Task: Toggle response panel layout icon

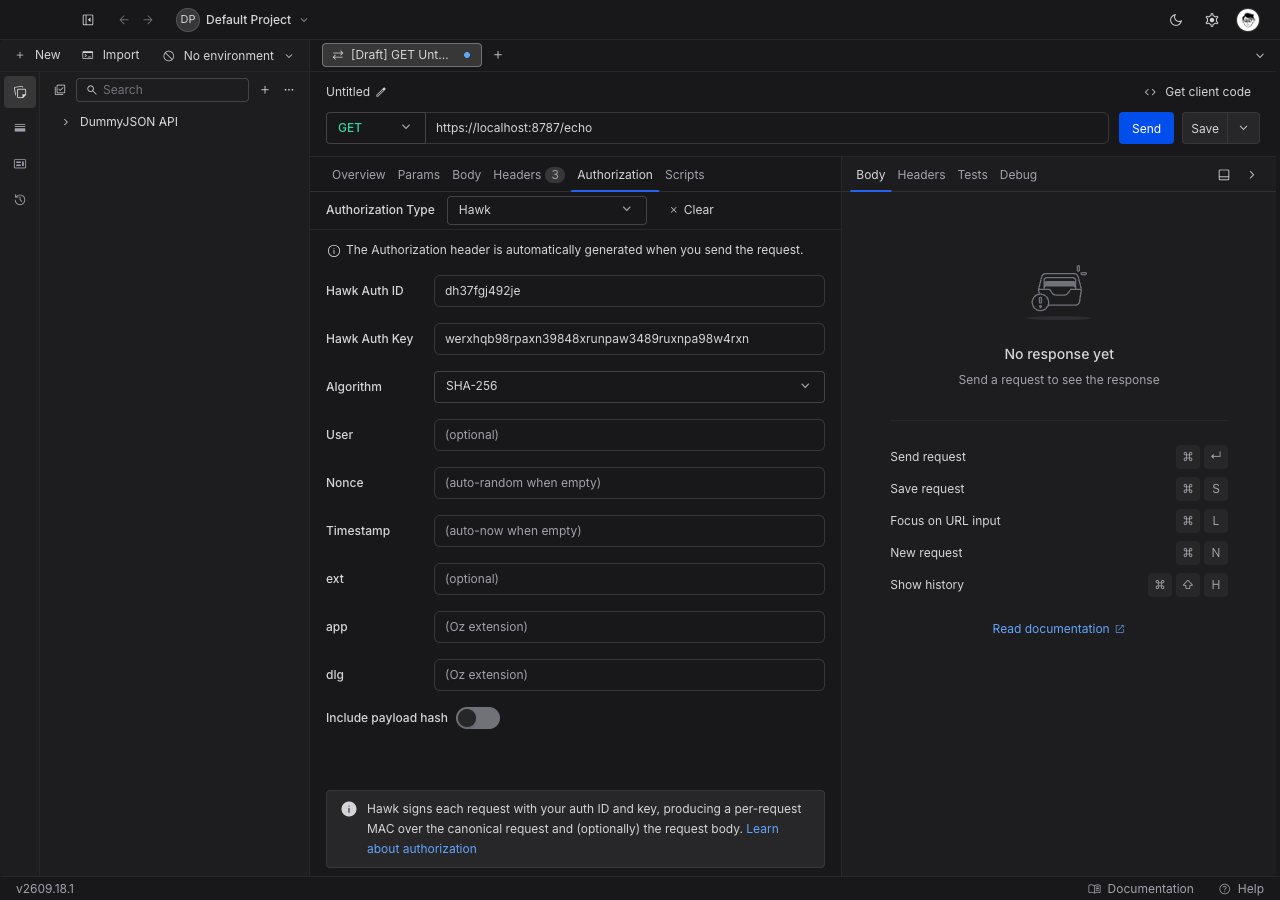Action: pyautogui.click(x=1224, y=175)
